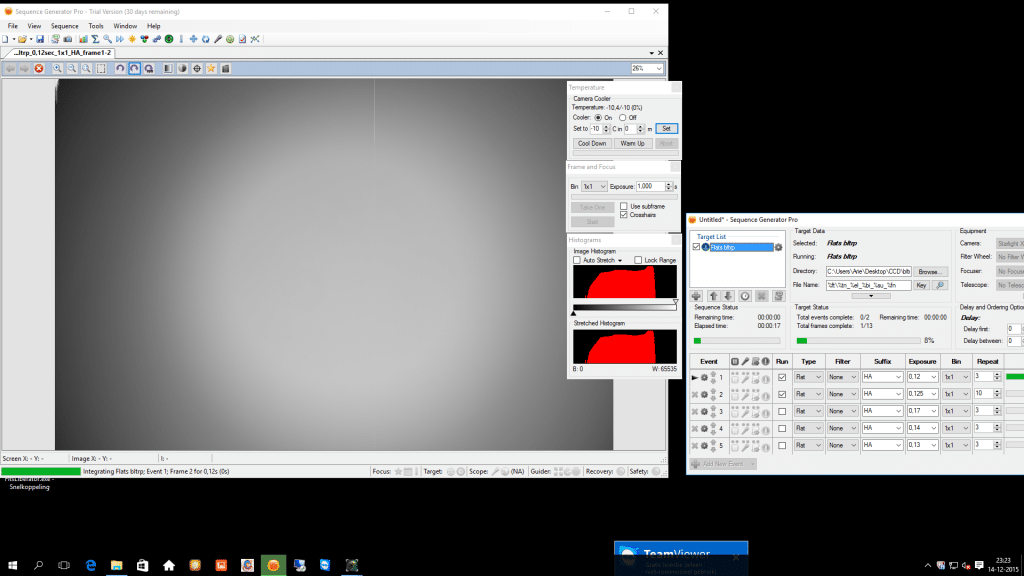The height and width of the screenshot is (576, 1024).
Task: Open the Tools menu
Action: coord(96,26)
